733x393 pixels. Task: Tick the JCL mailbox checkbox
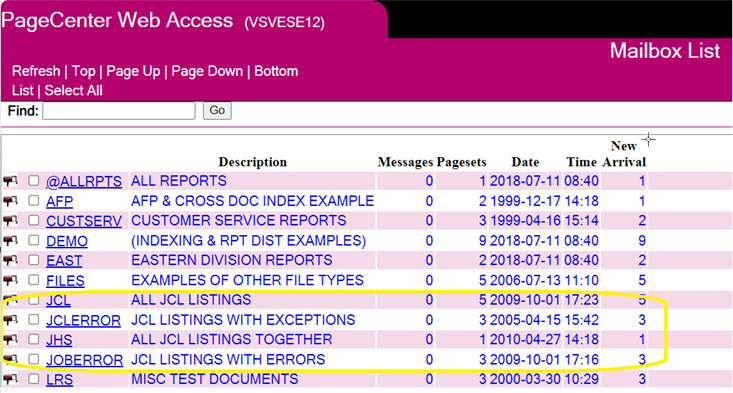(x=34, y=300)
